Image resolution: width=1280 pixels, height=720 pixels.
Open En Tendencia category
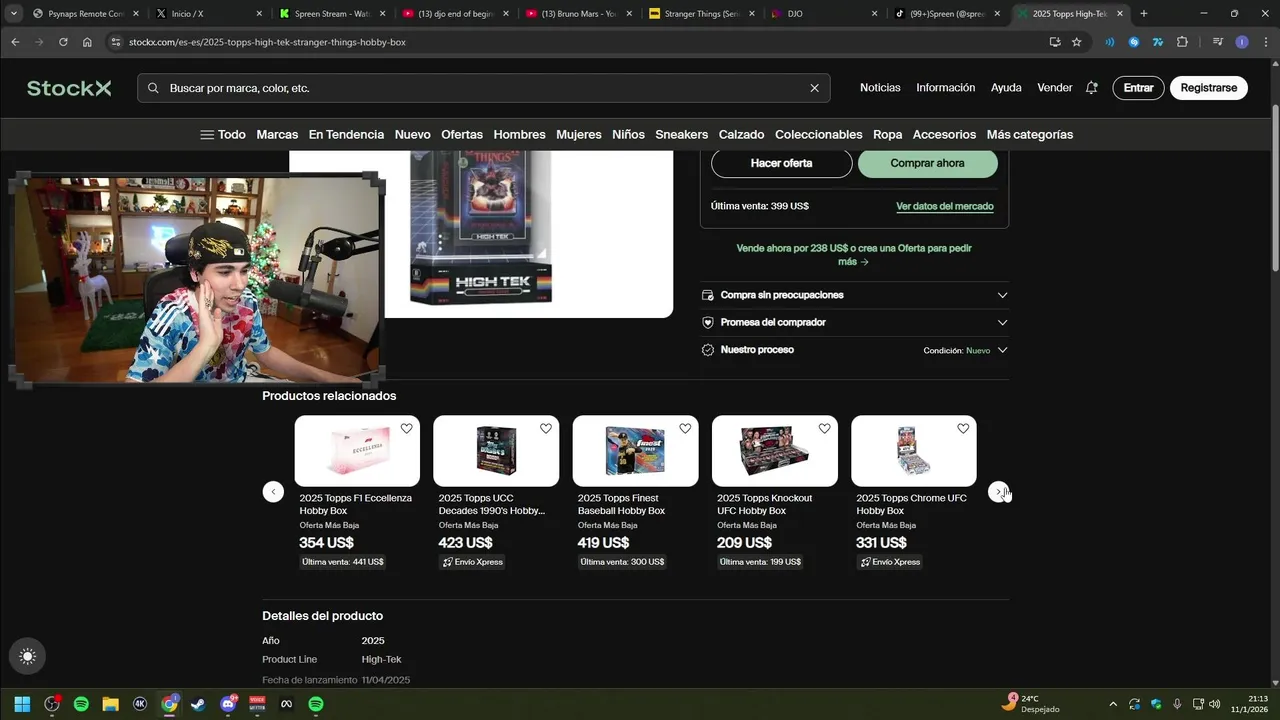click(x=346, y=134)
